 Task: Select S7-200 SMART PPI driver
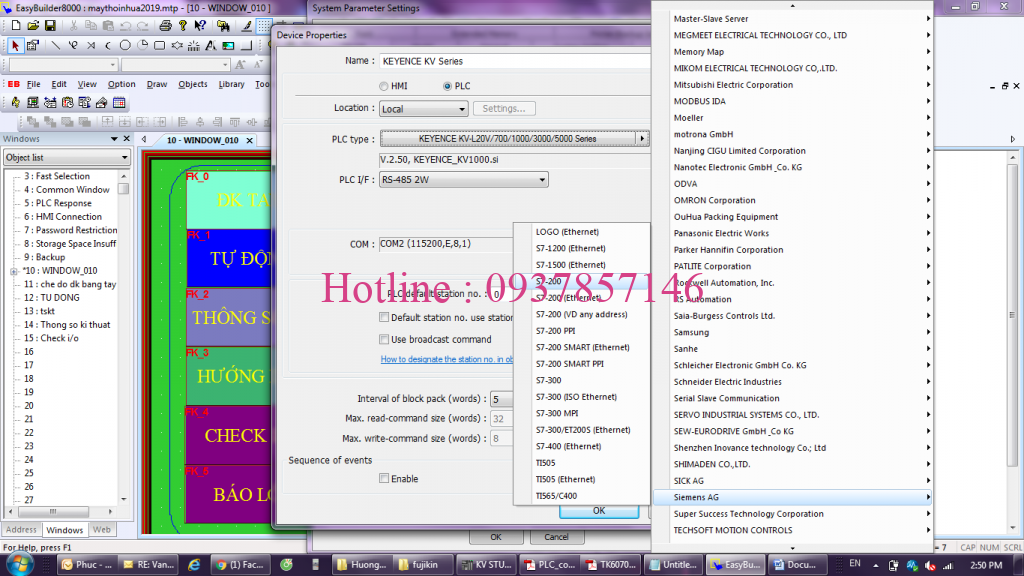(582, 364)
